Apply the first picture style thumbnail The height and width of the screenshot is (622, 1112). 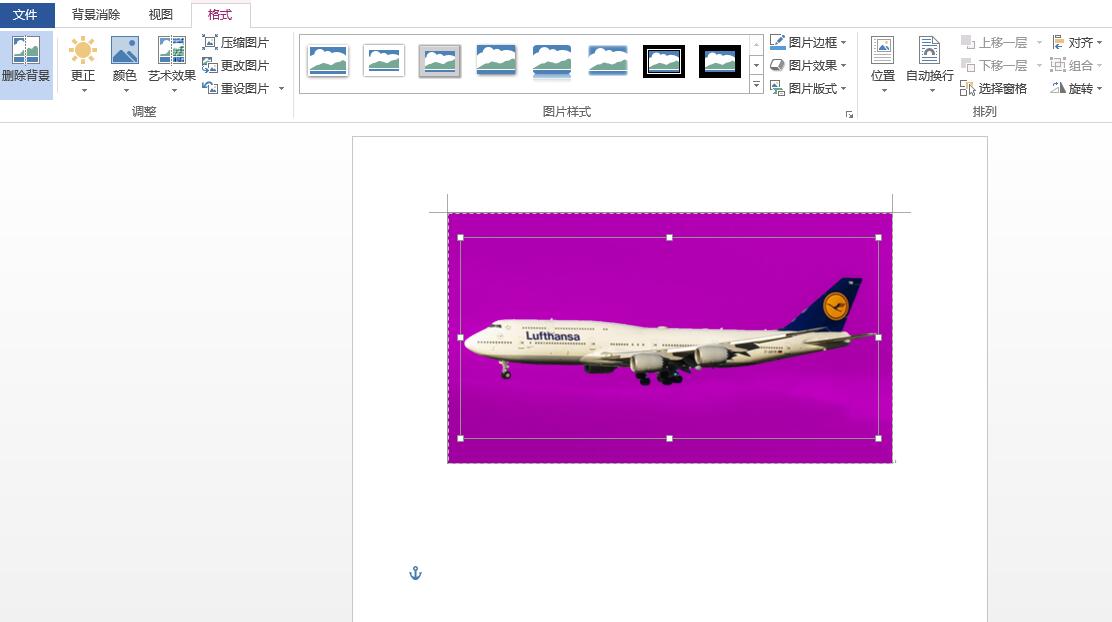tap(328, 61)
